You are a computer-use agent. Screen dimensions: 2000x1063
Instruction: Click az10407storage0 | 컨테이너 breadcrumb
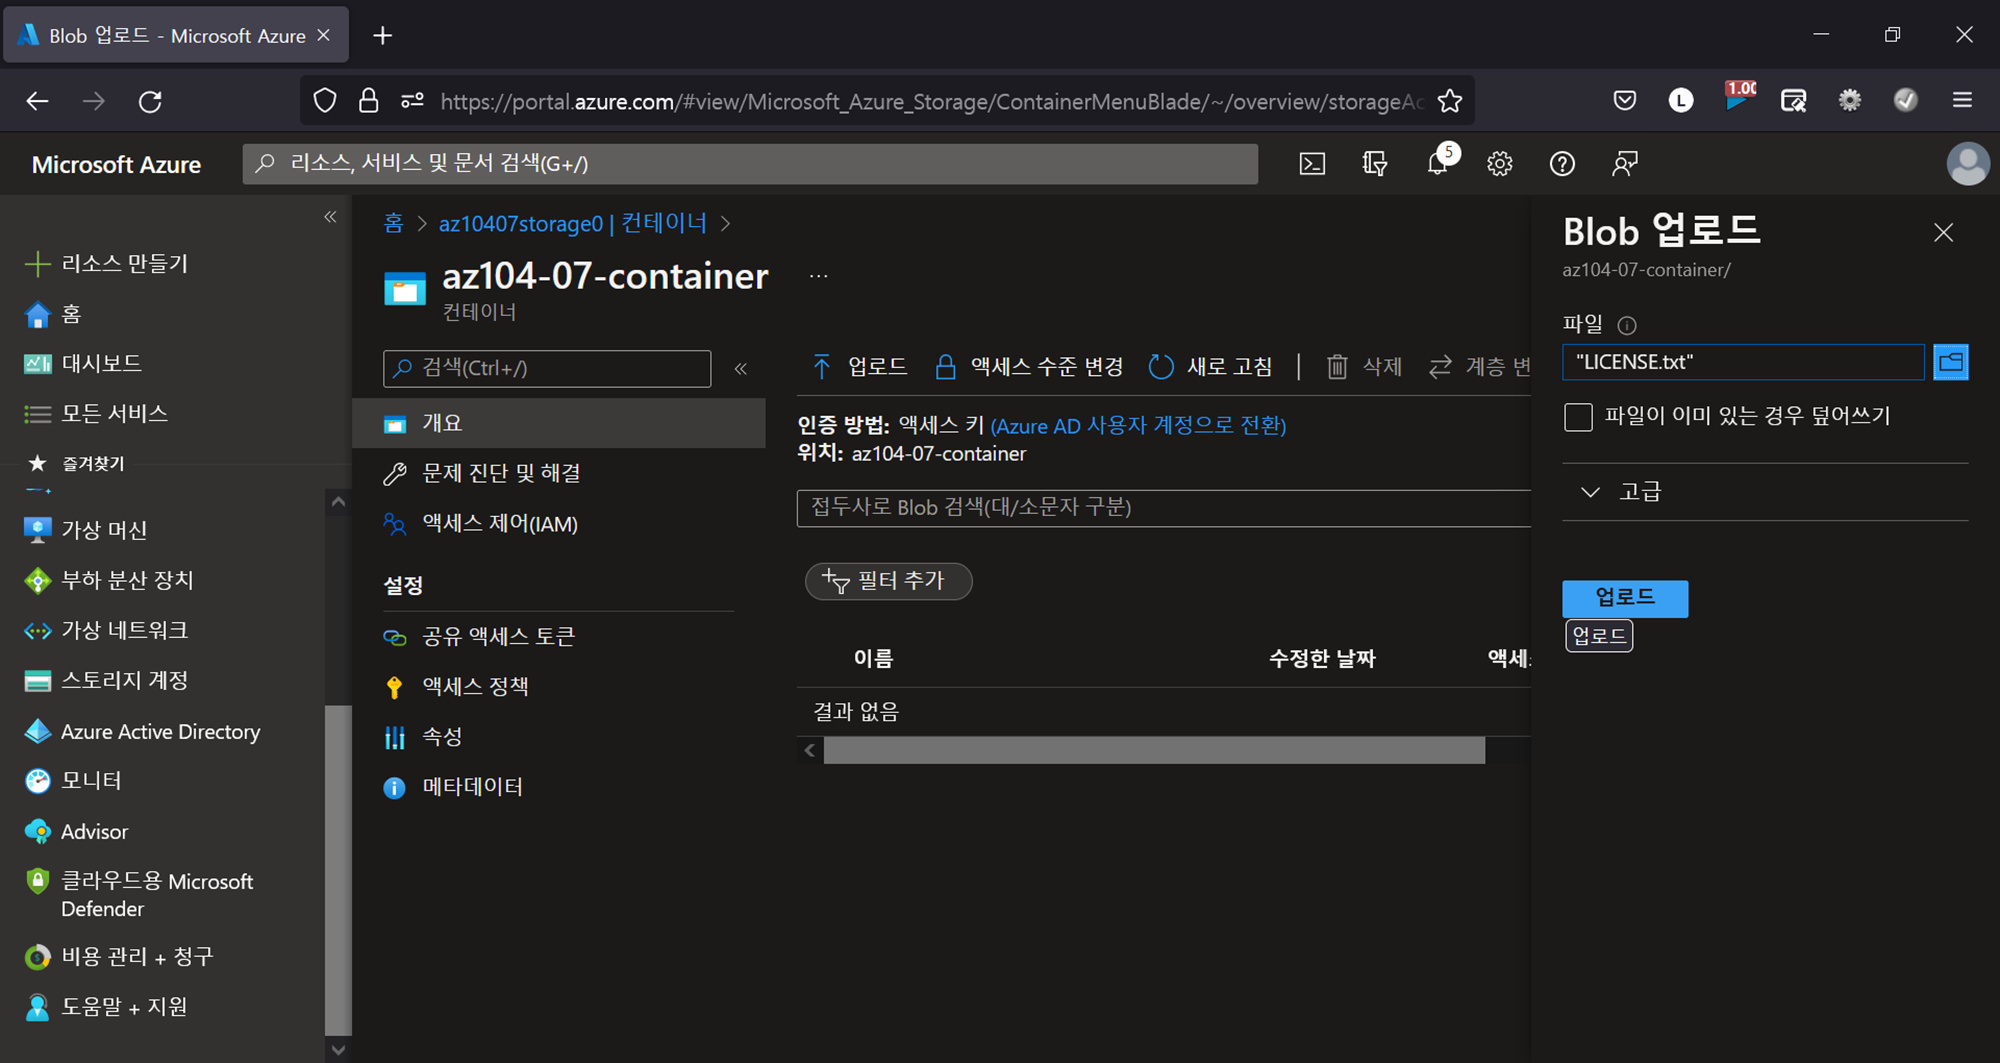tap(573, 223)
